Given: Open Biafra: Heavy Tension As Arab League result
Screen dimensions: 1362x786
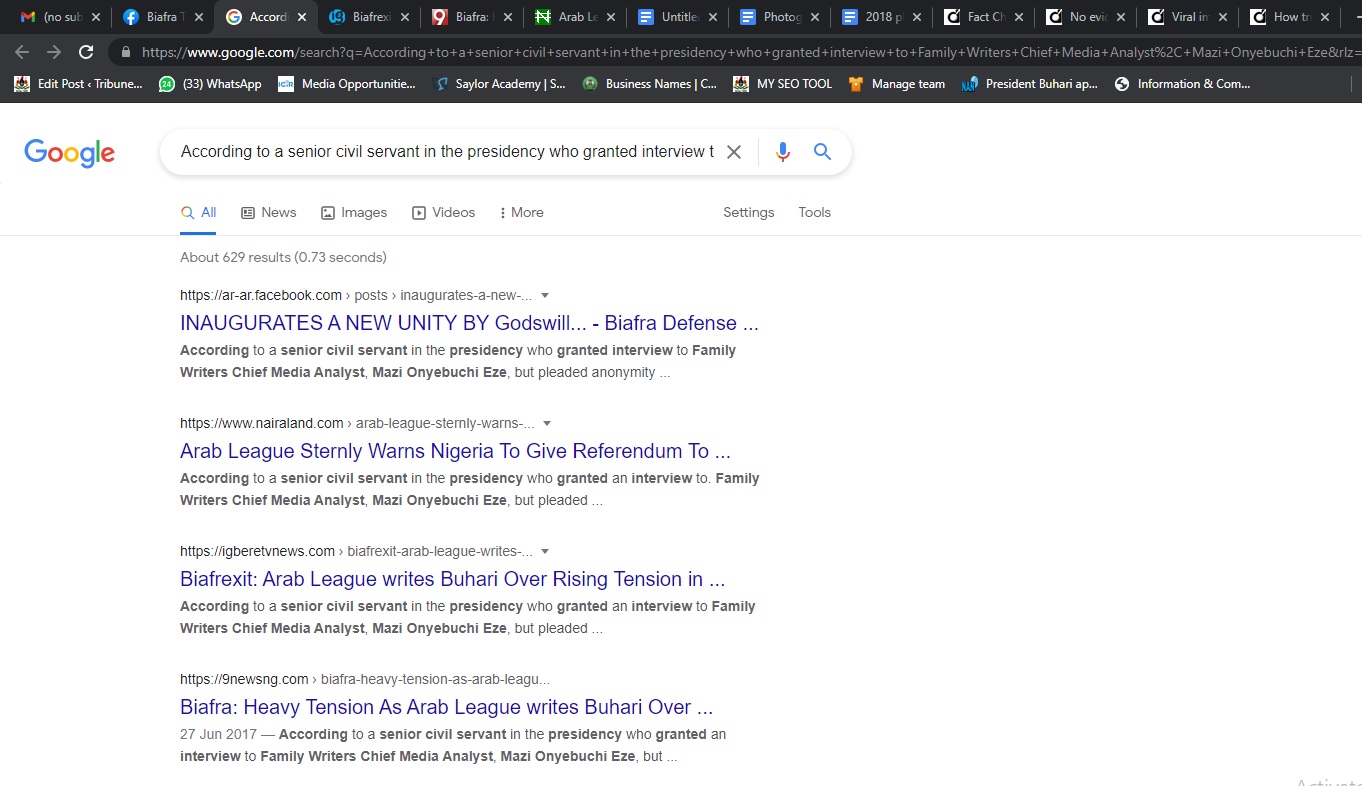Looking at the screenshot, I should (446, 707).
